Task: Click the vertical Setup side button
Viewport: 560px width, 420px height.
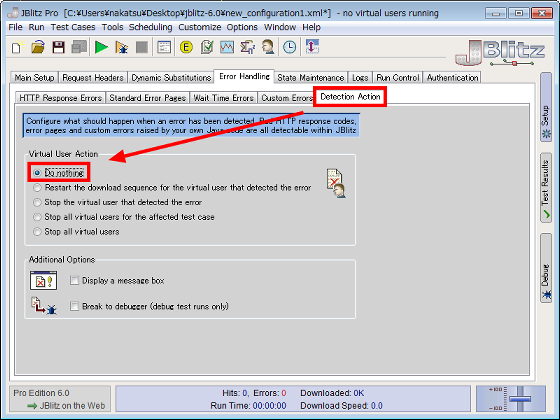Action: pos(546,107)
